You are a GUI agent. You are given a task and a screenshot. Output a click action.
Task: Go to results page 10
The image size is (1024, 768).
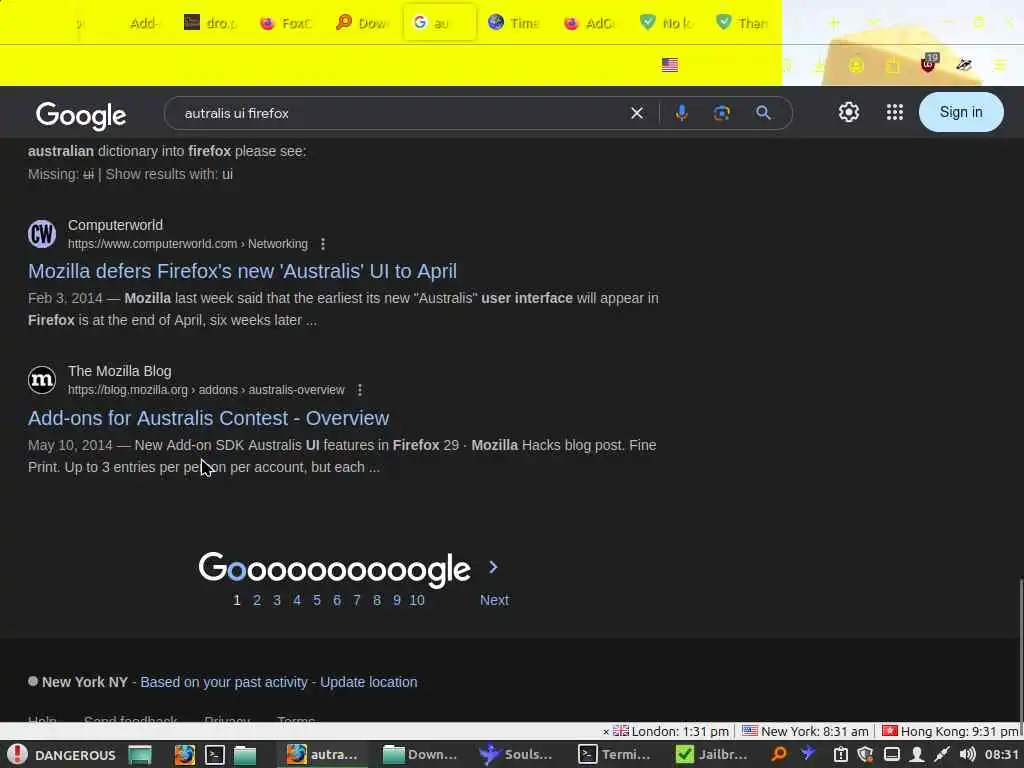417,600
